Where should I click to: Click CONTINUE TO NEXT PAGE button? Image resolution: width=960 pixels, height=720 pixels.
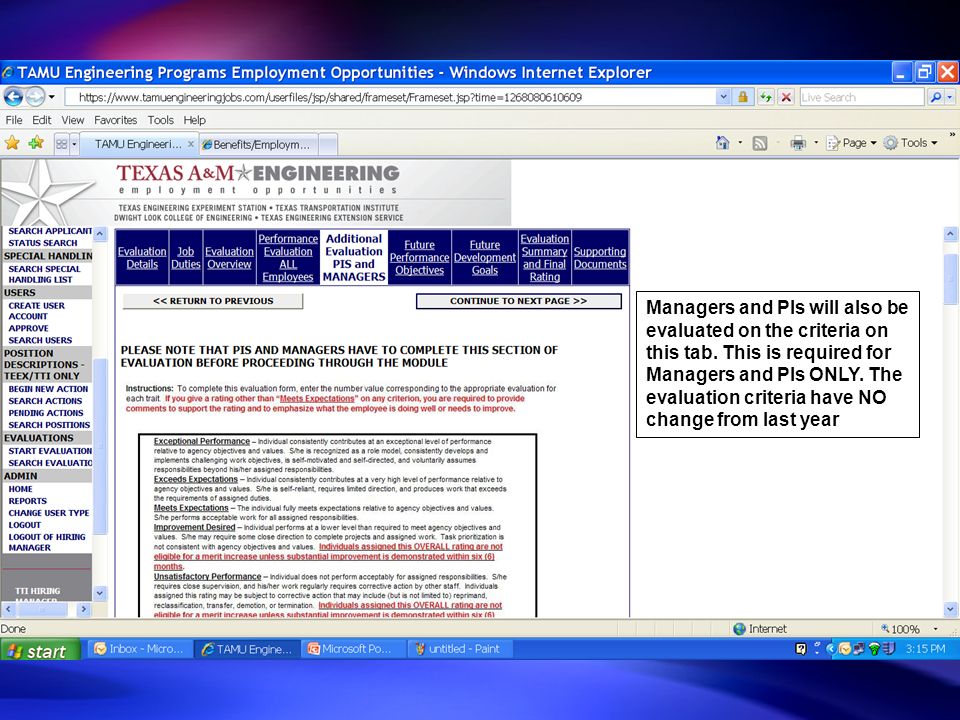pos(519,301)
